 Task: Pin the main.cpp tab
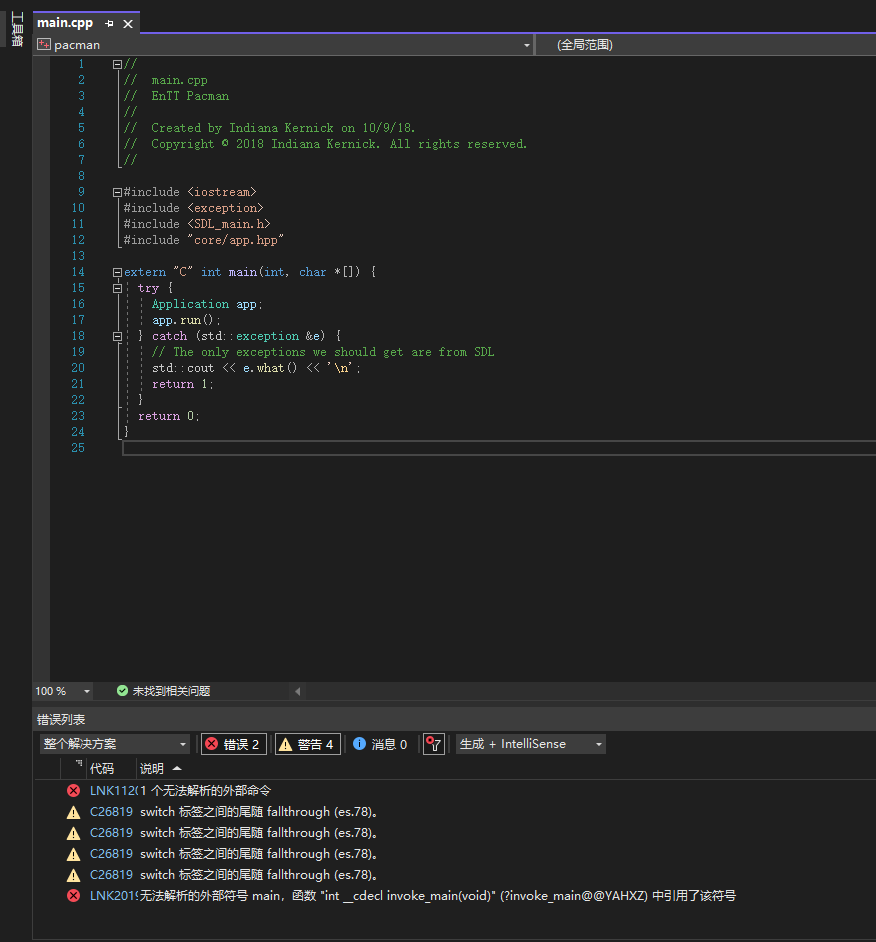click(x=109, y=23)
